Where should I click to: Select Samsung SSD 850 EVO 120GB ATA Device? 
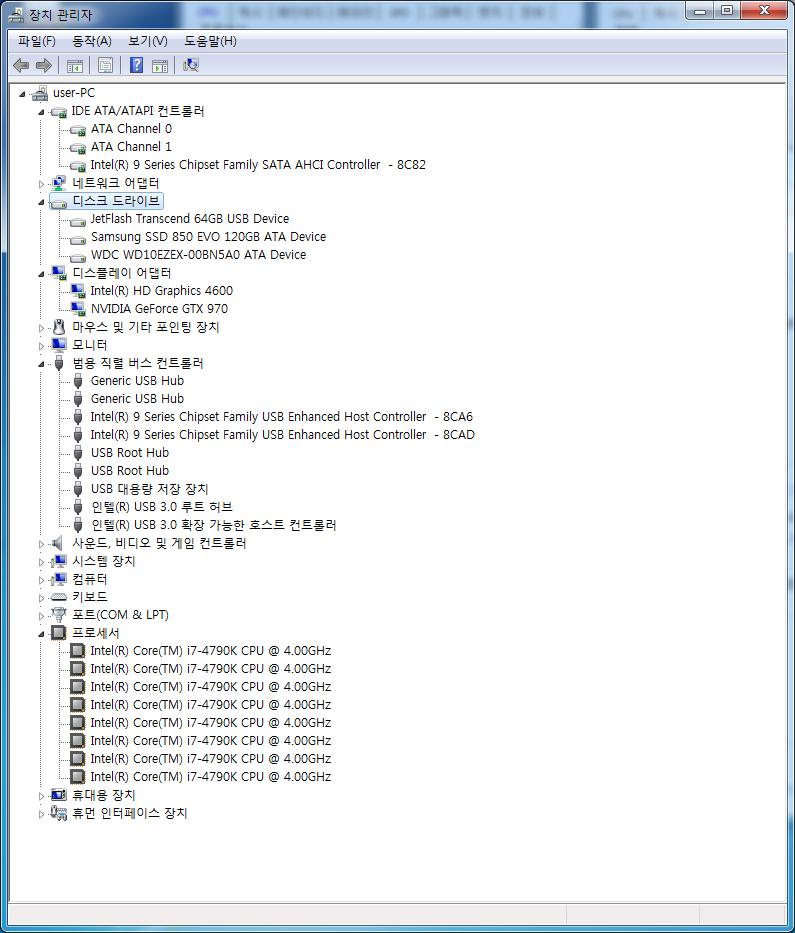tap(208, 237)
